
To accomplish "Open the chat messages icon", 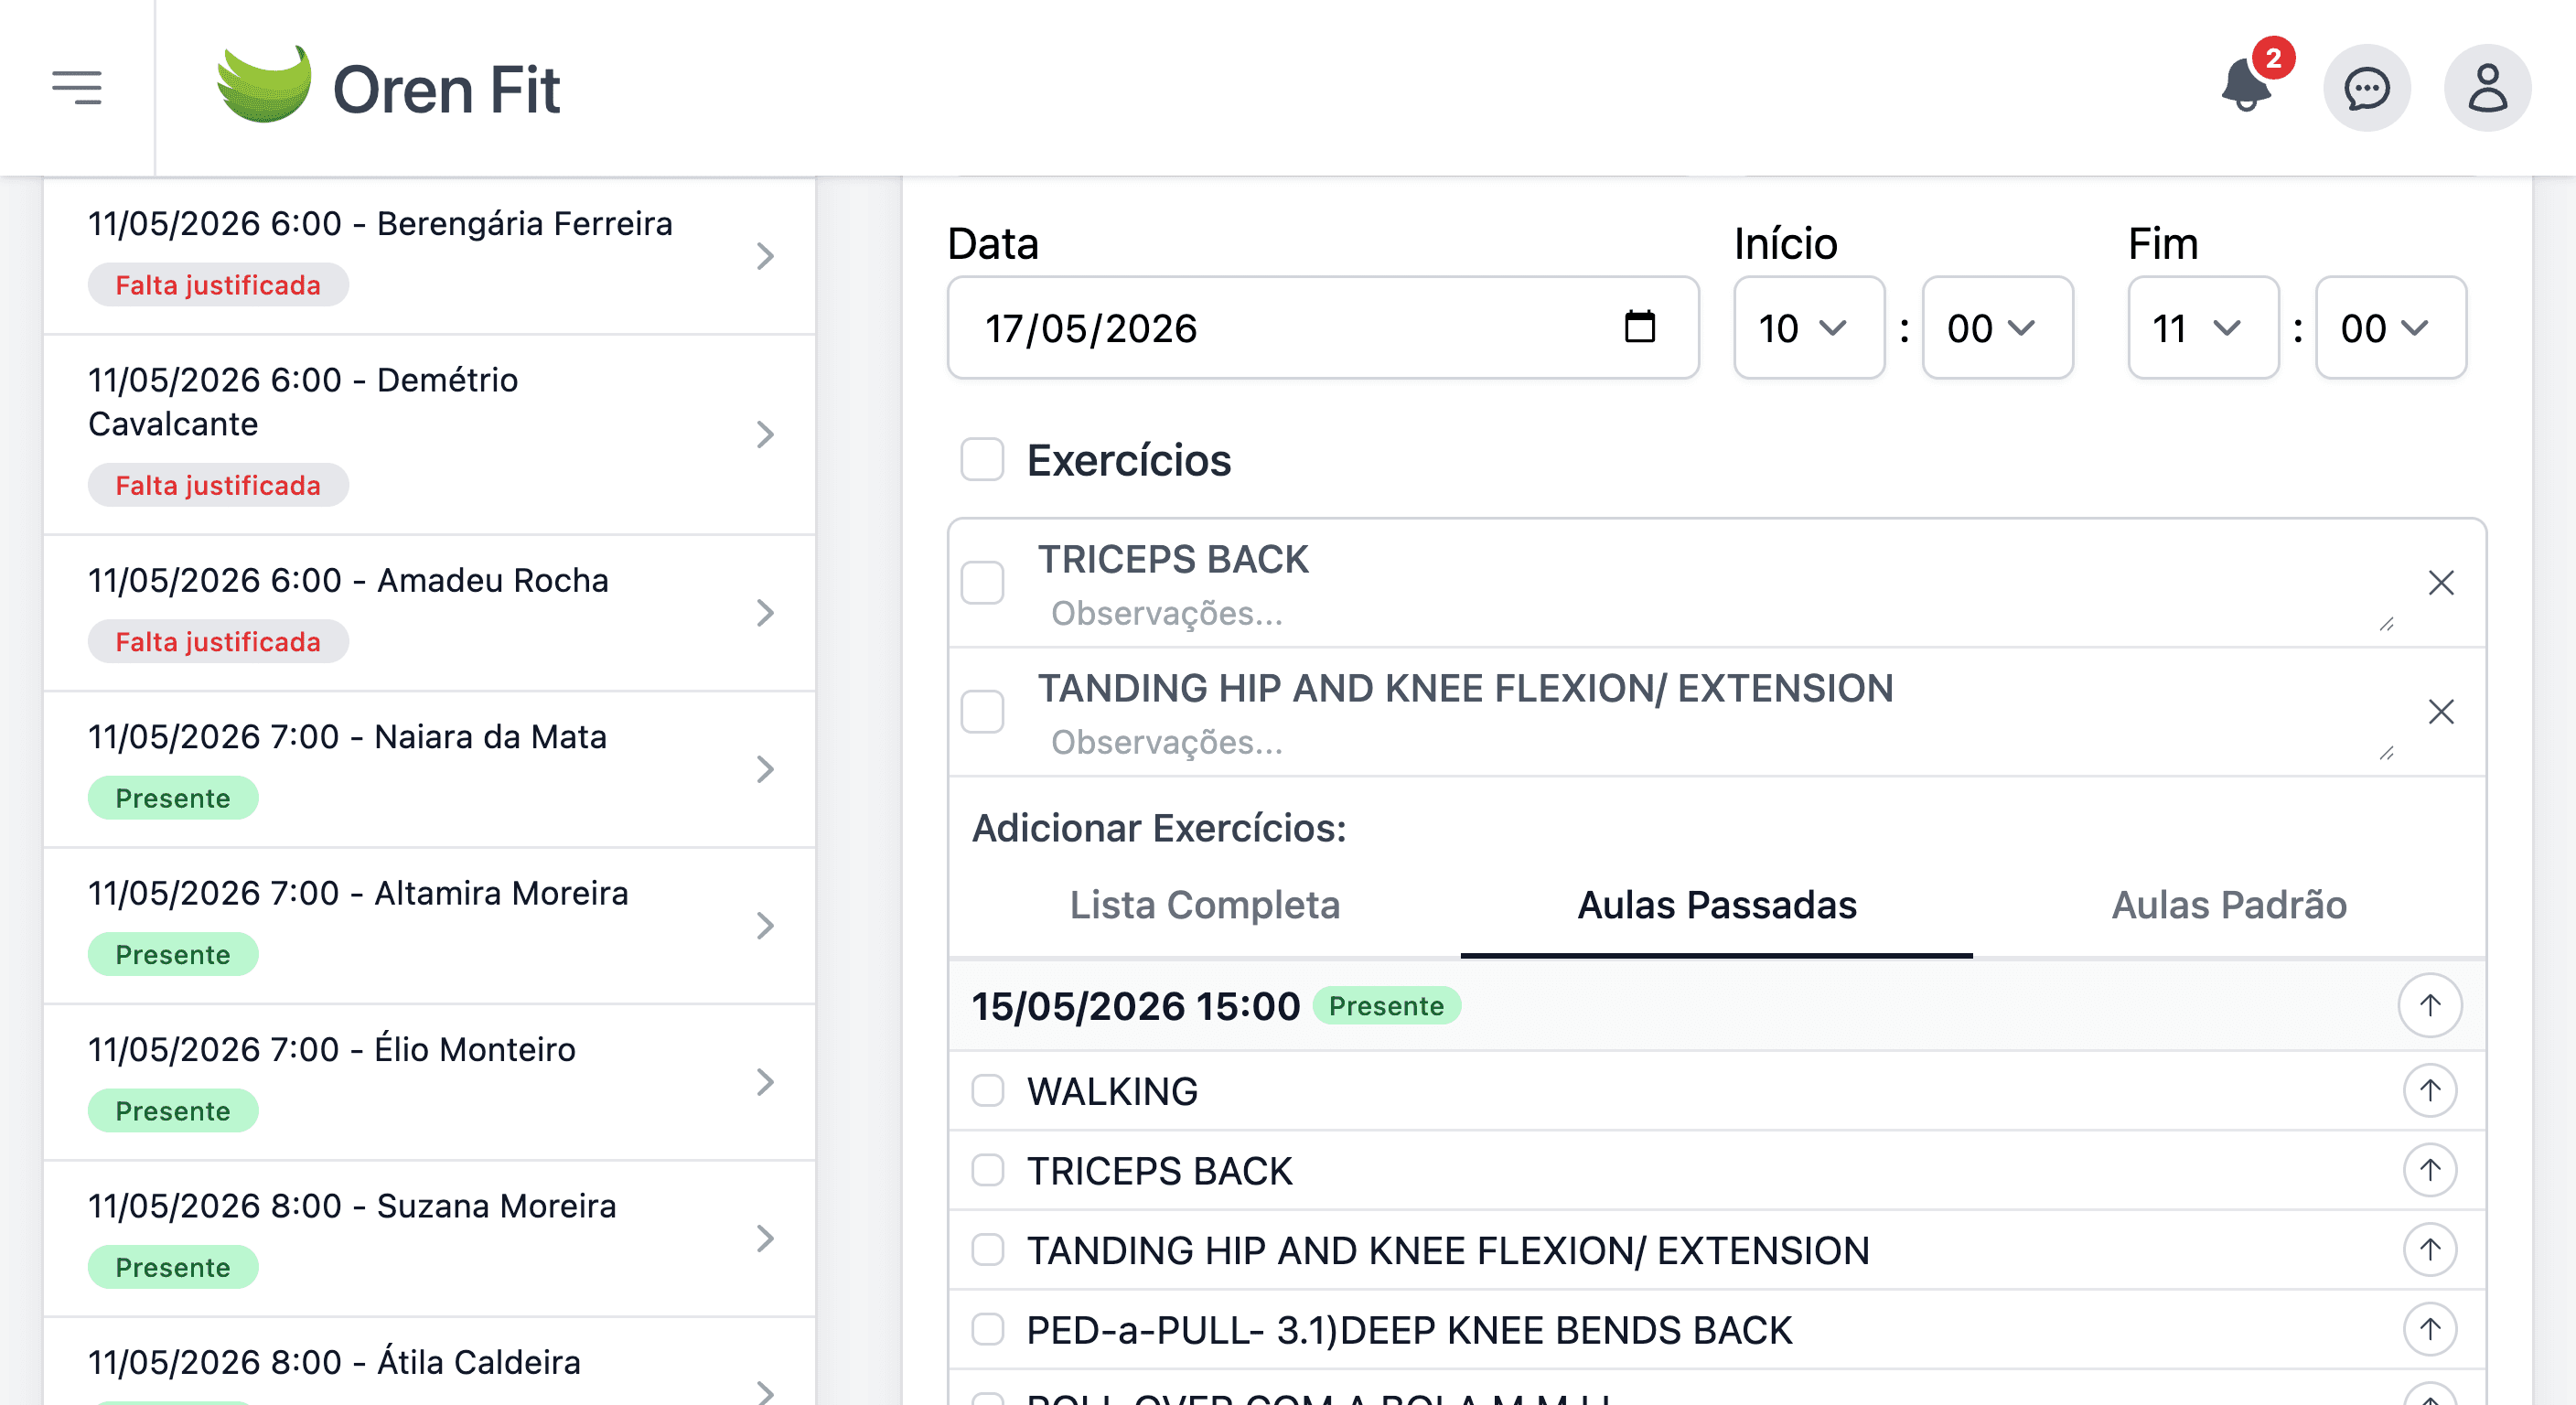I will 2366,88.
